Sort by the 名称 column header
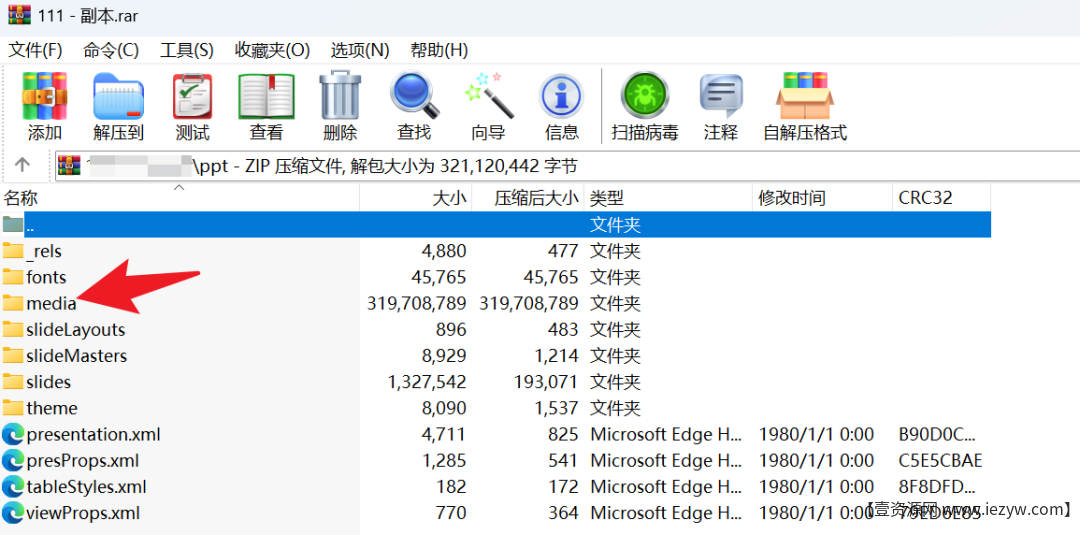 click(x=180, y=198)
